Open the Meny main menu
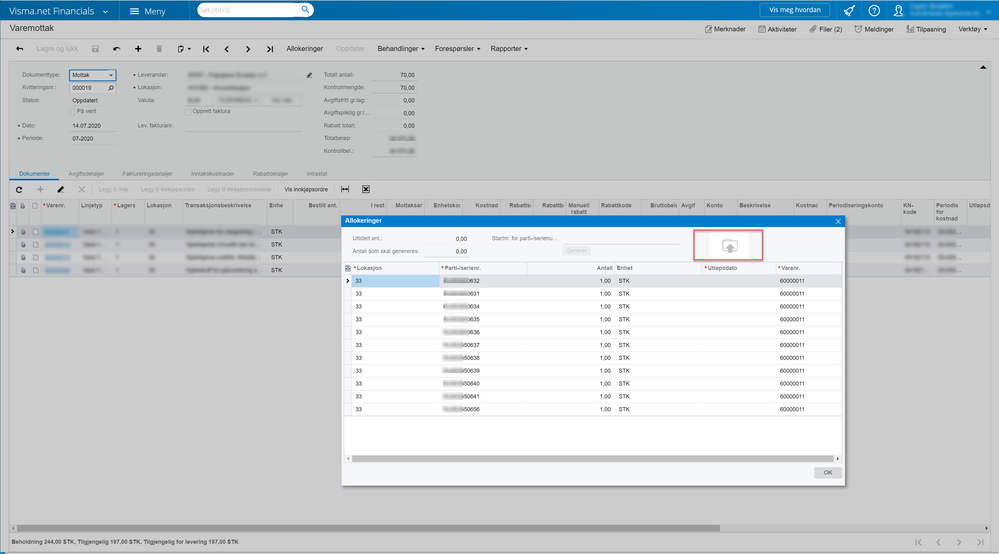The image size is (999, 554). [147, 10]
